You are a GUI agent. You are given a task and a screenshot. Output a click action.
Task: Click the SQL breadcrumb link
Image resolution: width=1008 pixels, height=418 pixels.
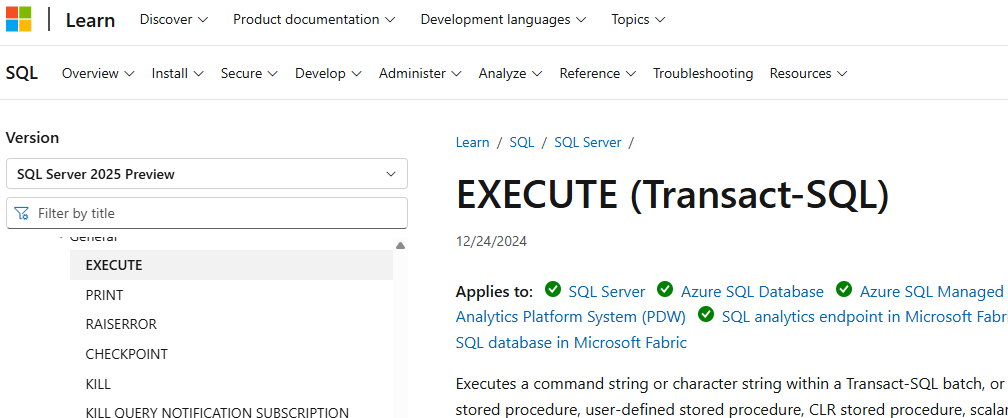[522, 142]
